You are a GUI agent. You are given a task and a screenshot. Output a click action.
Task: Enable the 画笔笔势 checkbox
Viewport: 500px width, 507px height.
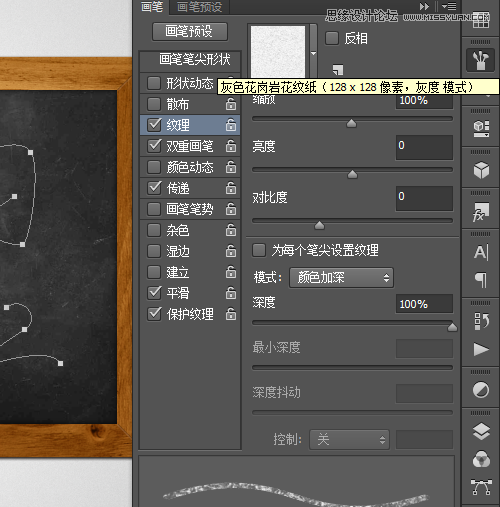click(x=154, y=209)
